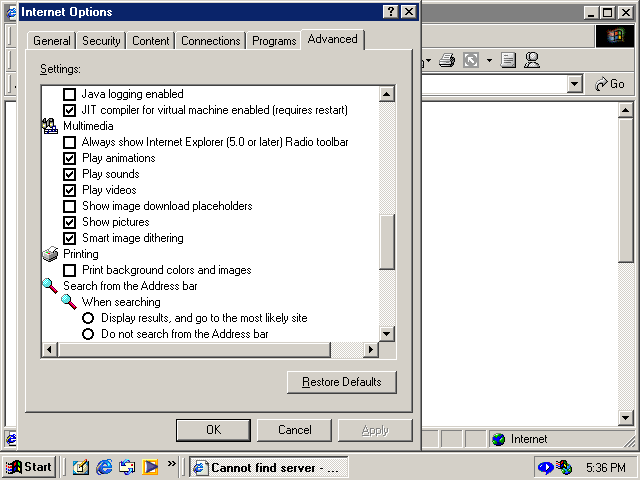Click settings list scroll right arrow
640x480 pixels.
point(371,350)
